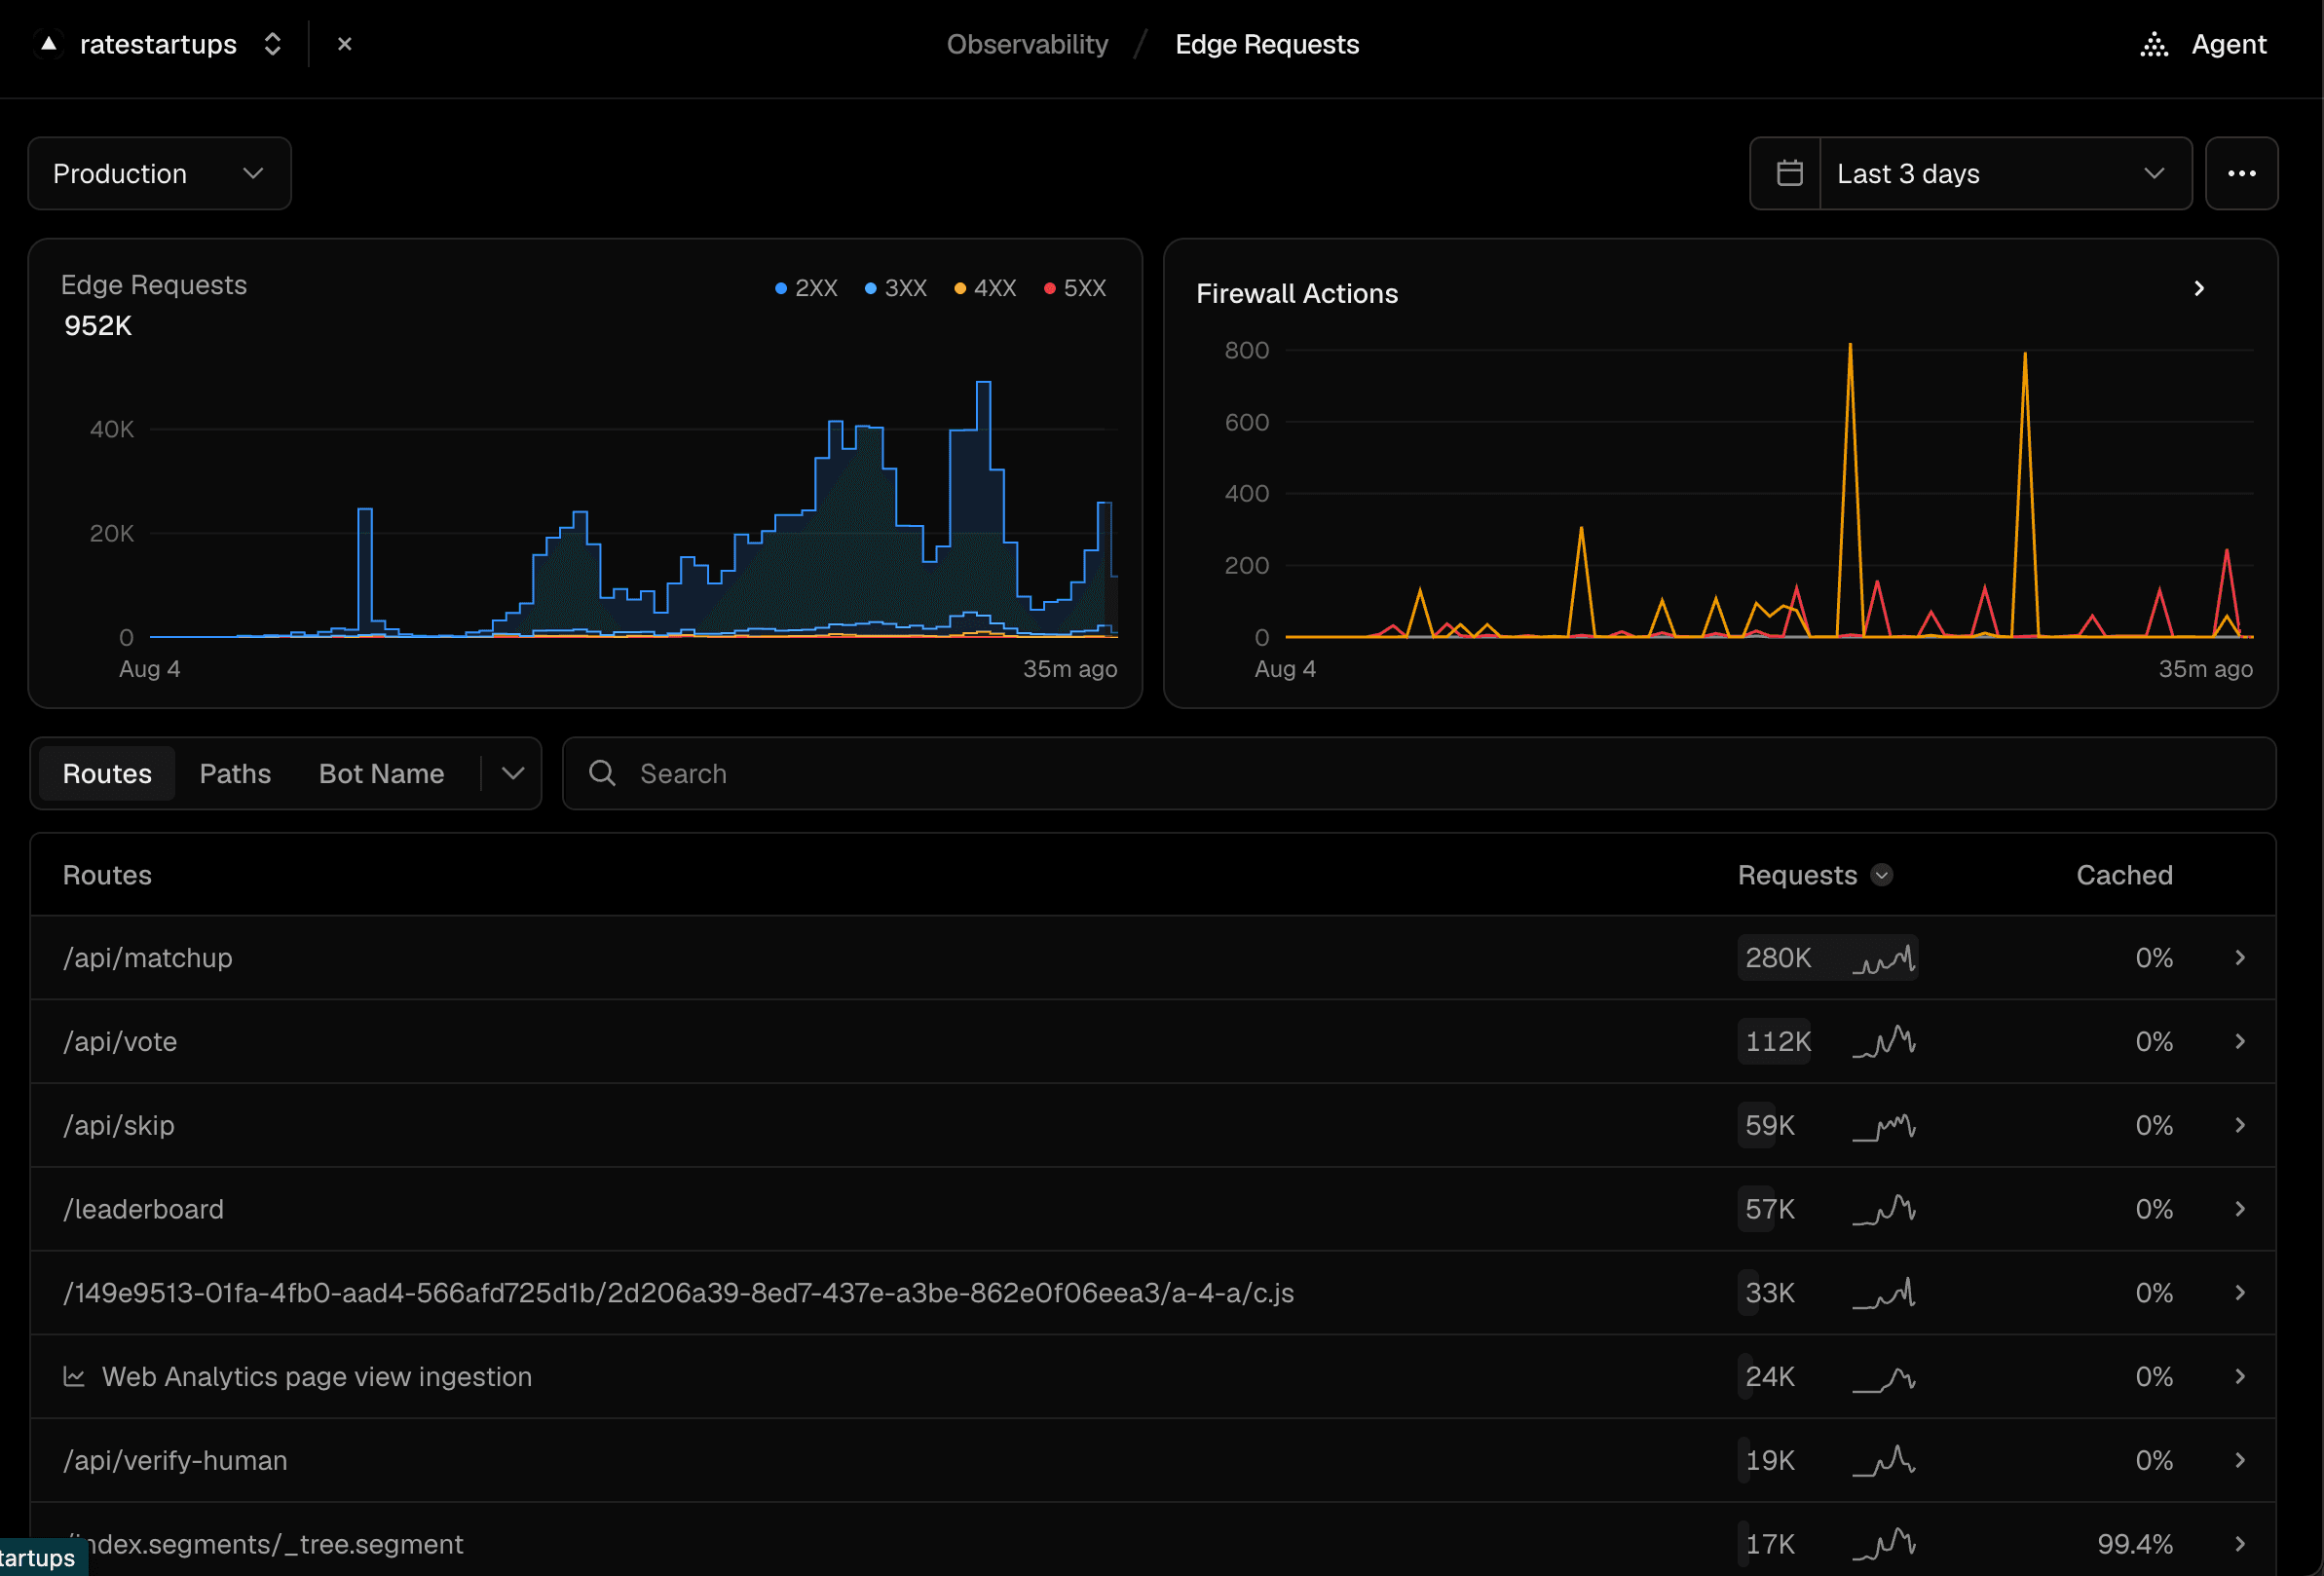Screen dimensions: 2324x1576
Task: Focus the Search input field
Action: pyautogui.click(x=1419, y=773)
